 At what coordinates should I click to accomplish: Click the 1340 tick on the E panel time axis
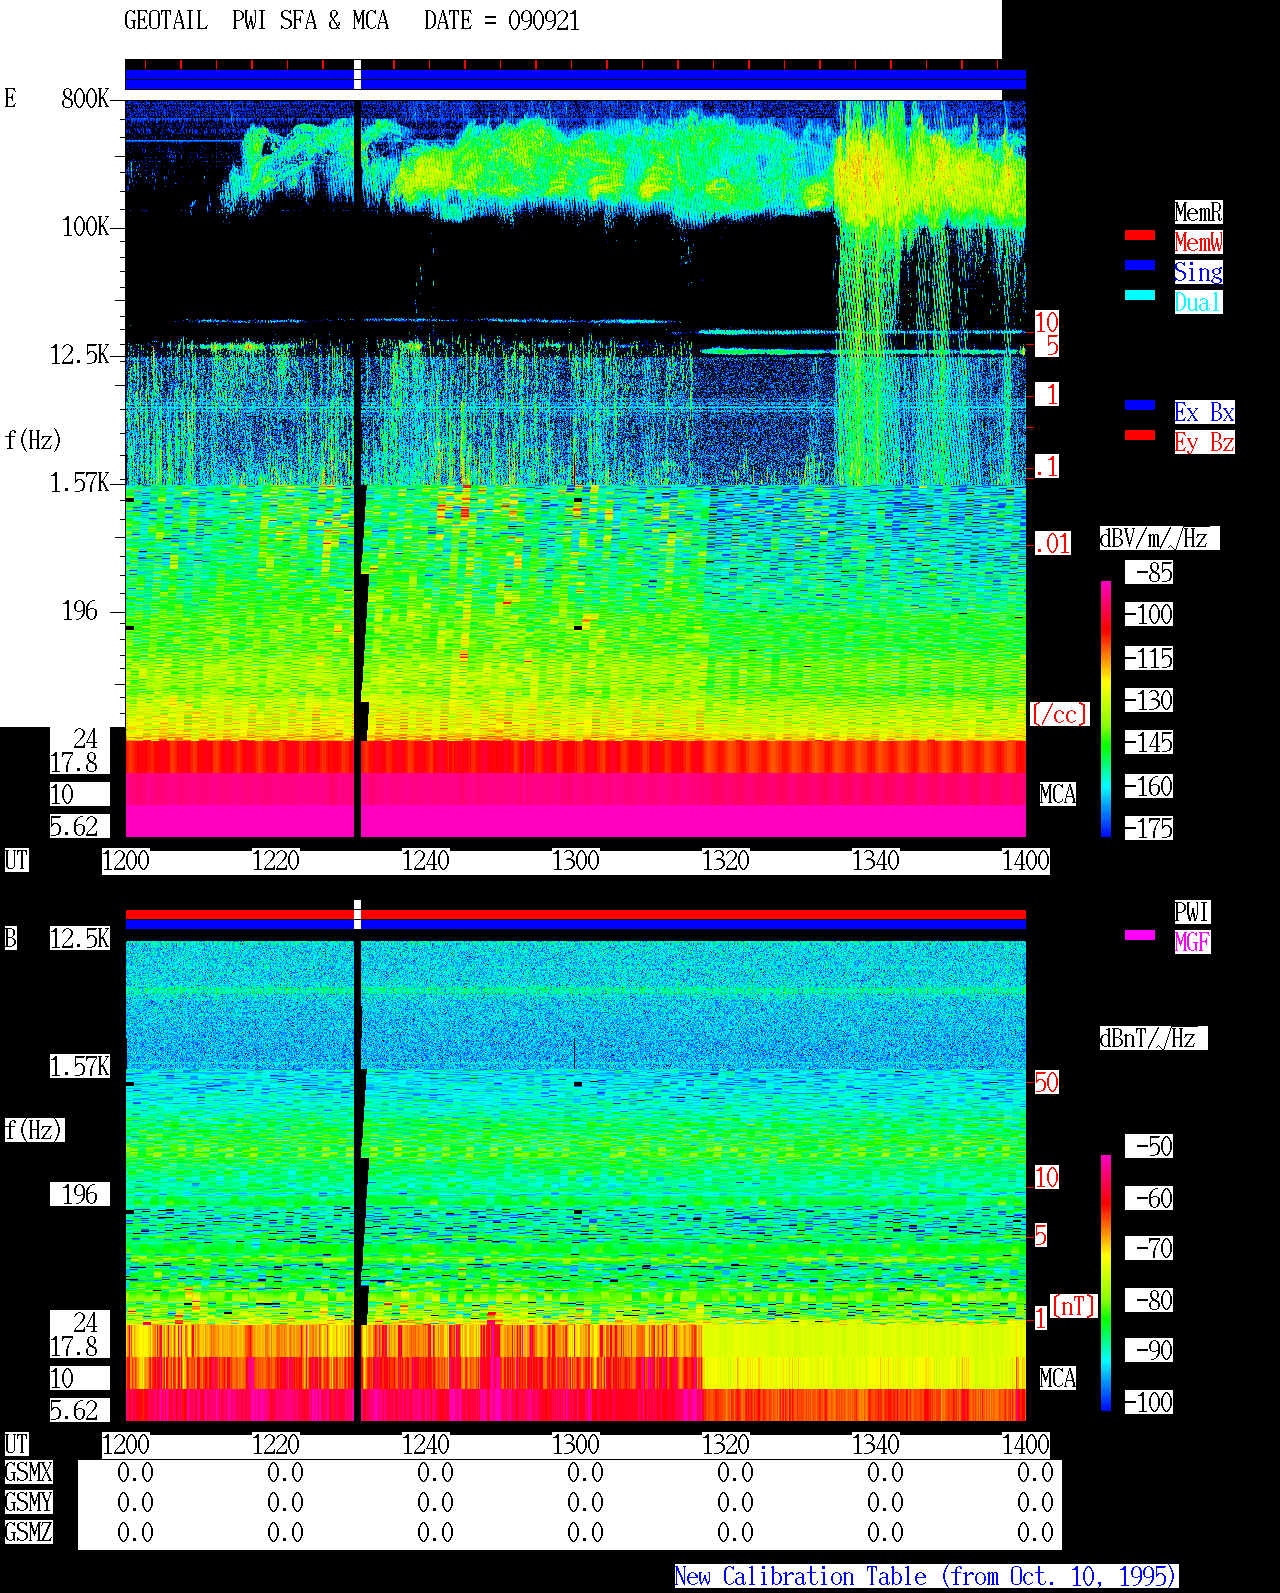(876, 861)
